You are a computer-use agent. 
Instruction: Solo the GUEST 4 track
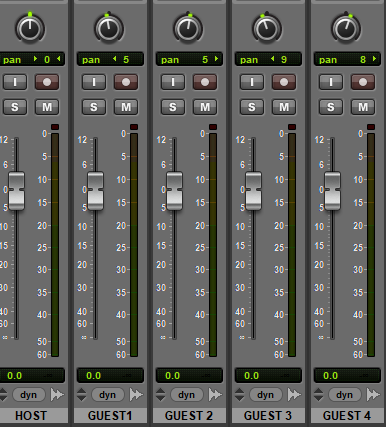pos(331,107)
